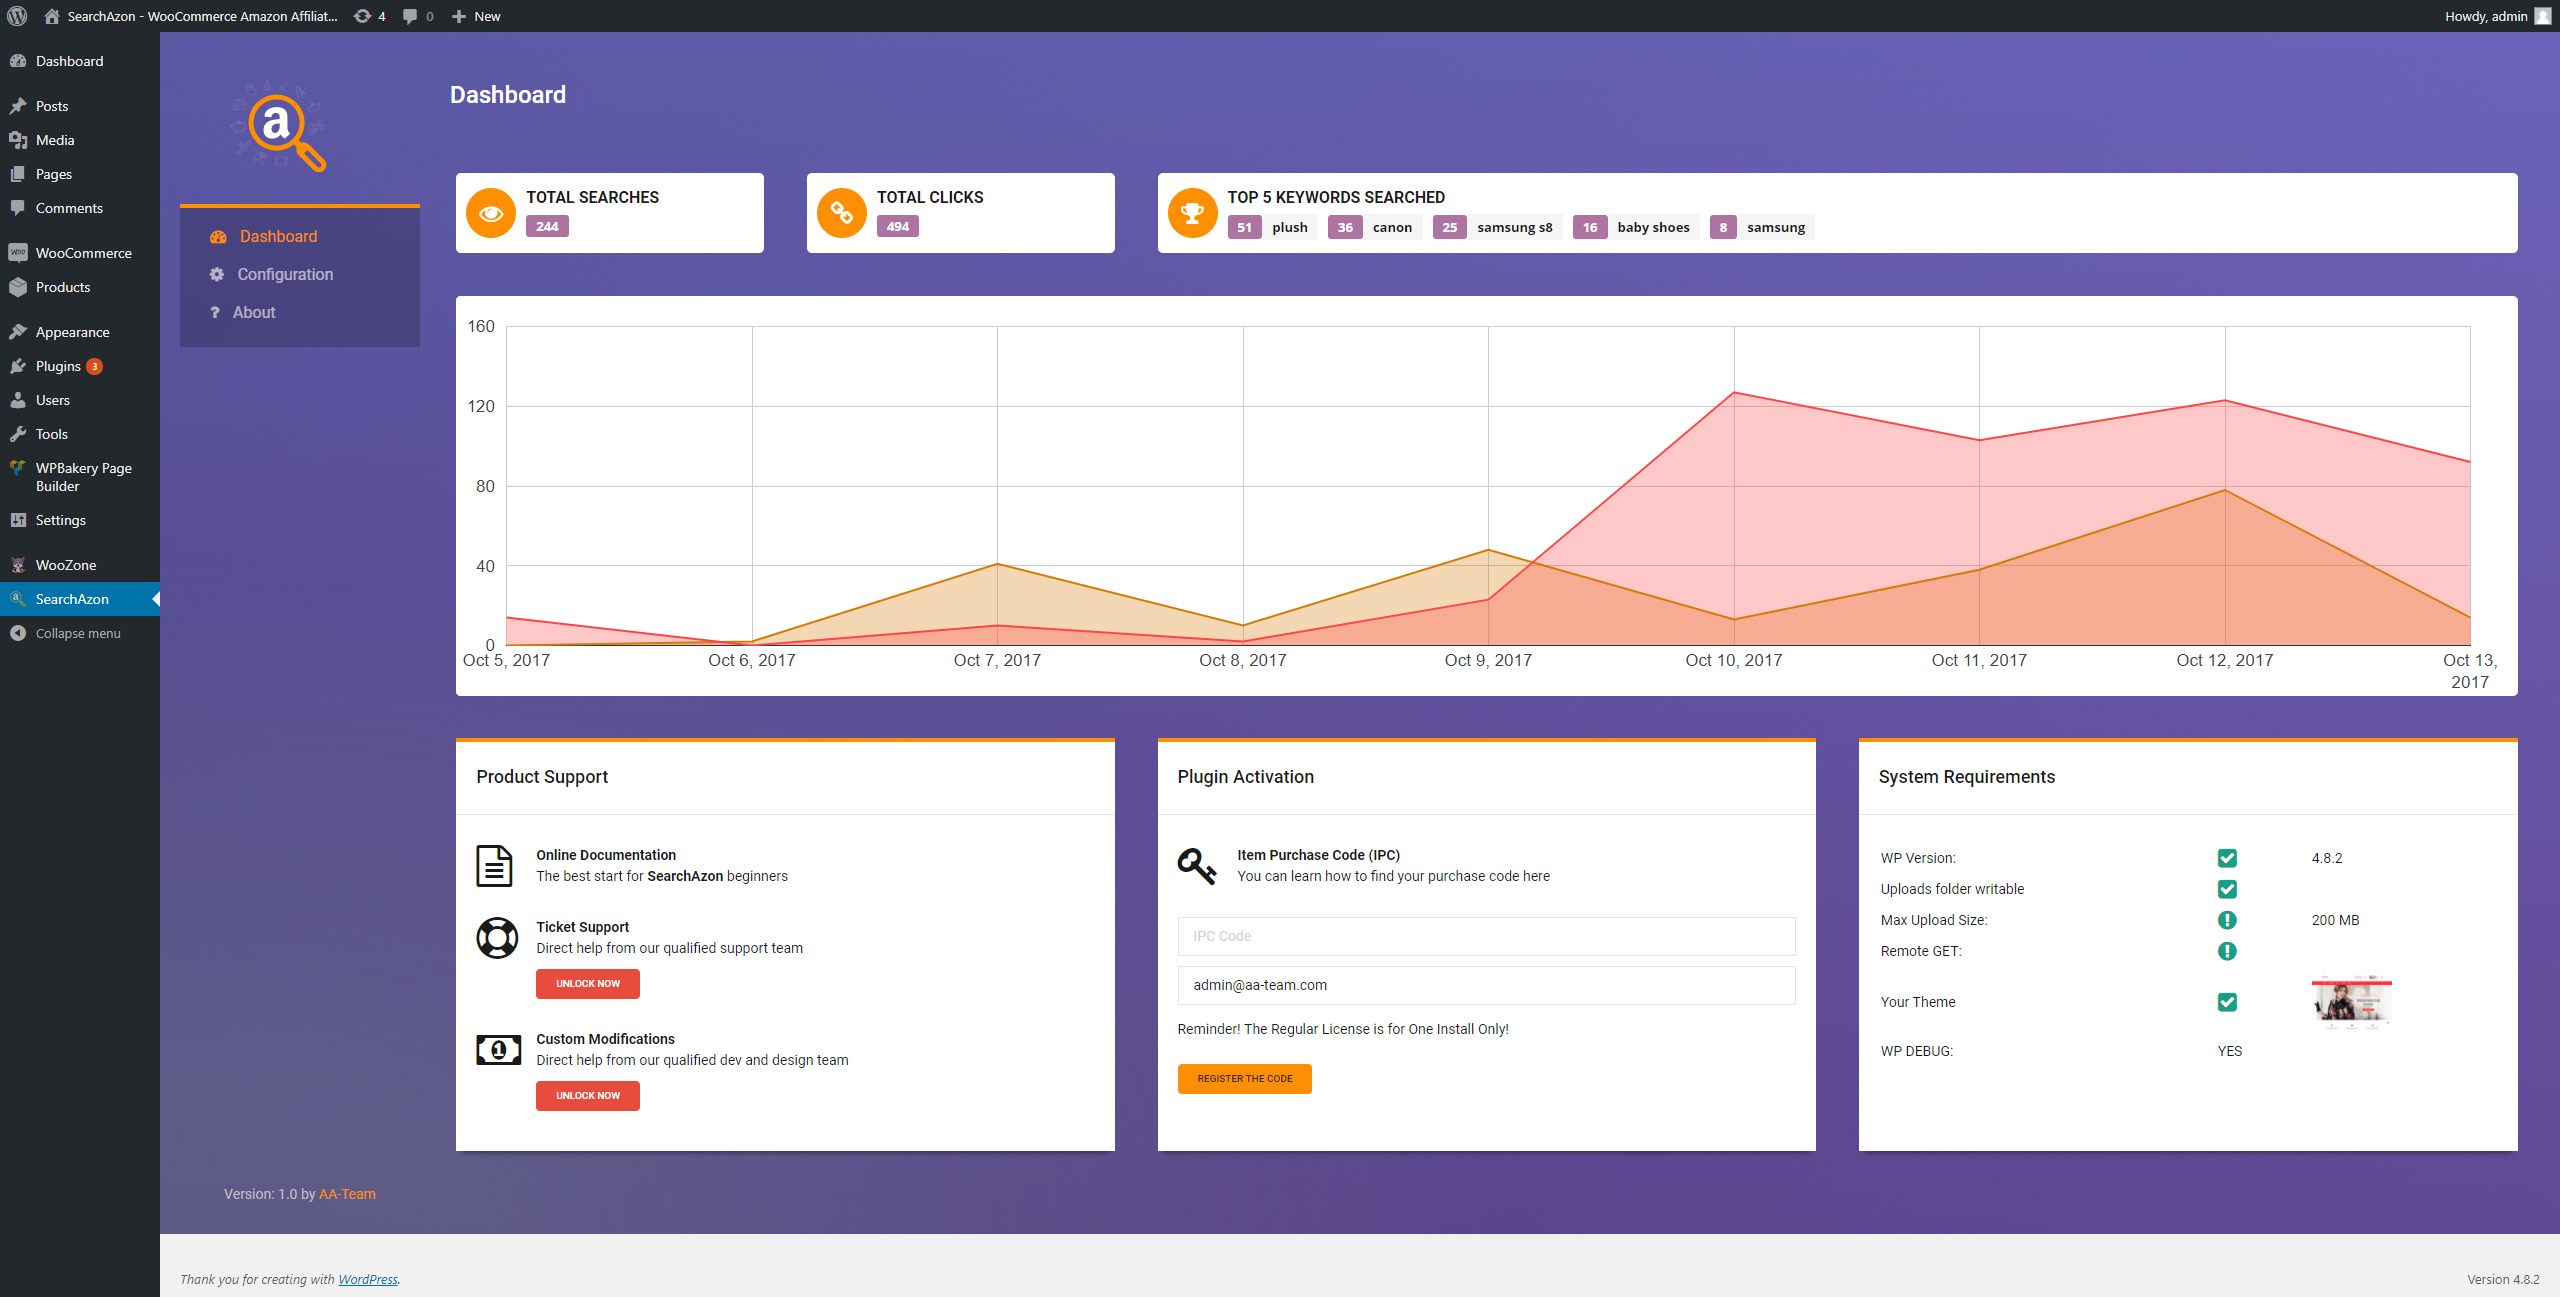Click the Total Searches eye icon
This screenshot has width=2560, height=1297.
tap(491, 213)
